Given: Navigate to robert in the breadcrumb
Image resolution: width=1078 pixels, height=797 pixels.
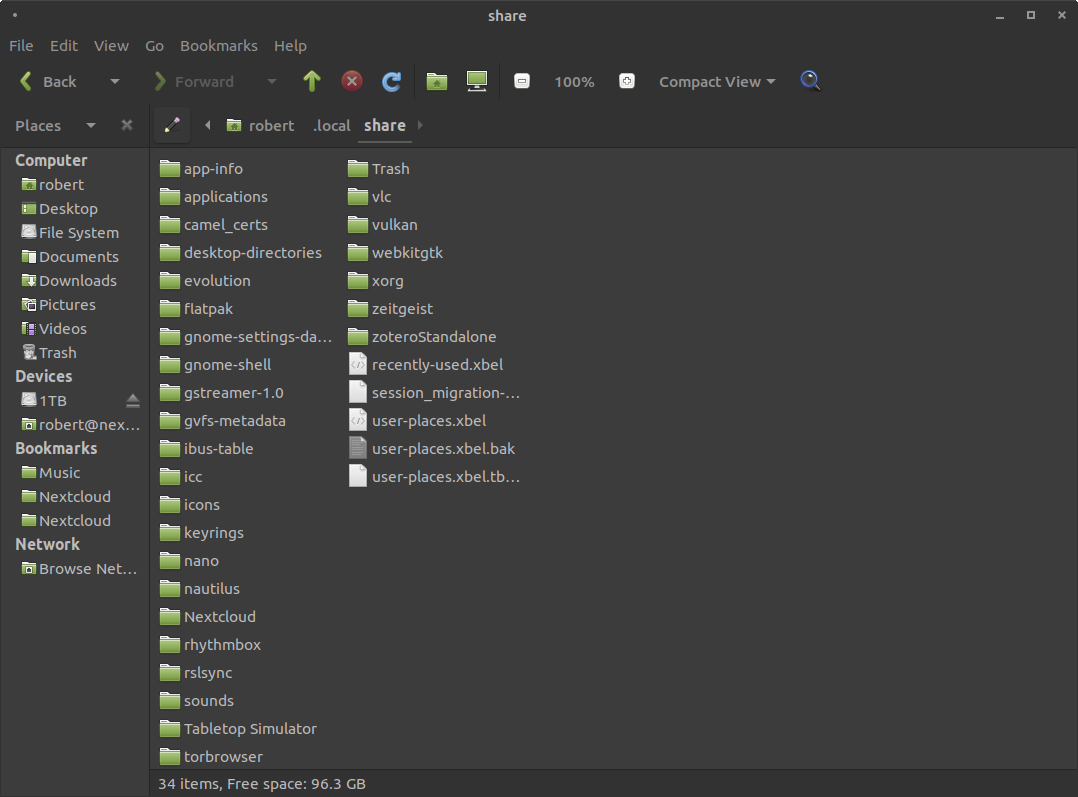Looking at the screenshot, I should [x=269, y=125].
